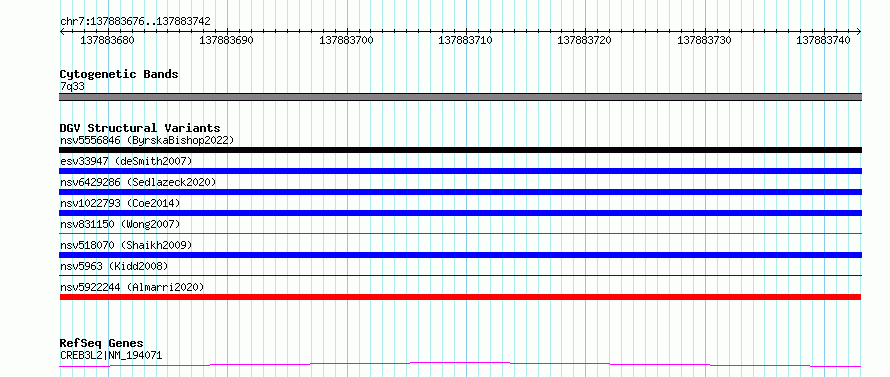
Task: Open variant nsv5922244 (Almarri2020) label
Action: 132,287
